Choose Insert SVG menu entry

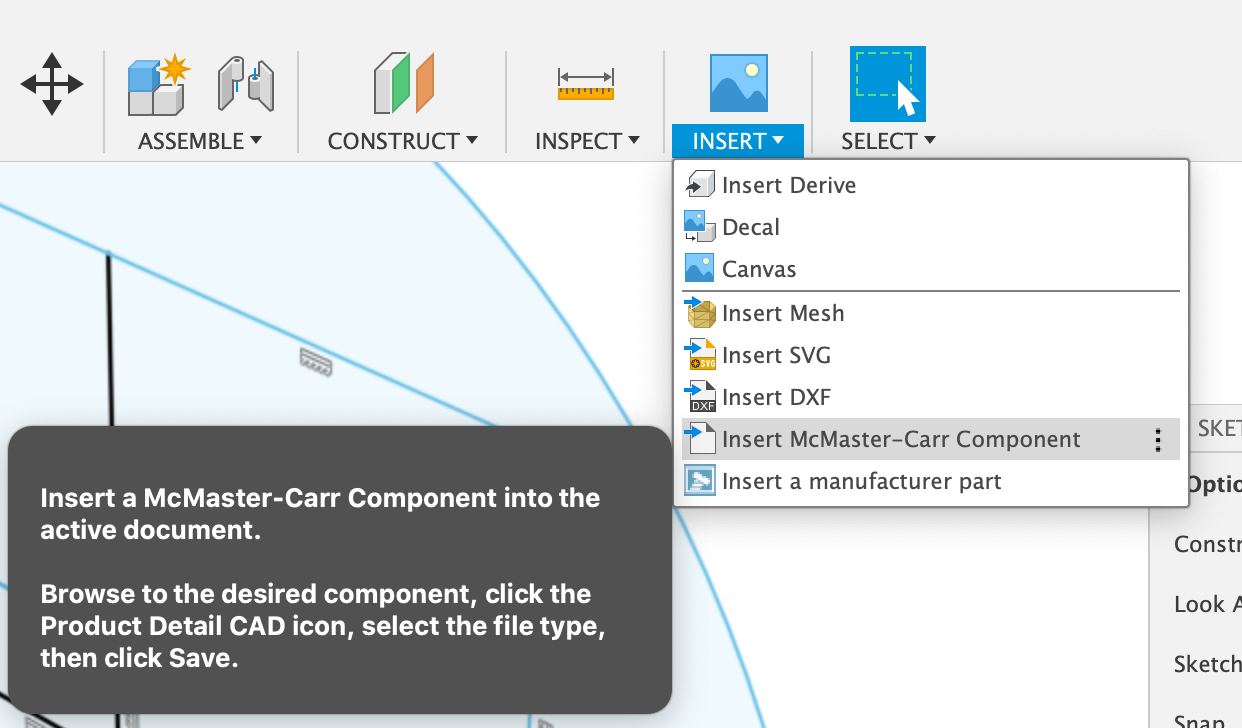931,355
